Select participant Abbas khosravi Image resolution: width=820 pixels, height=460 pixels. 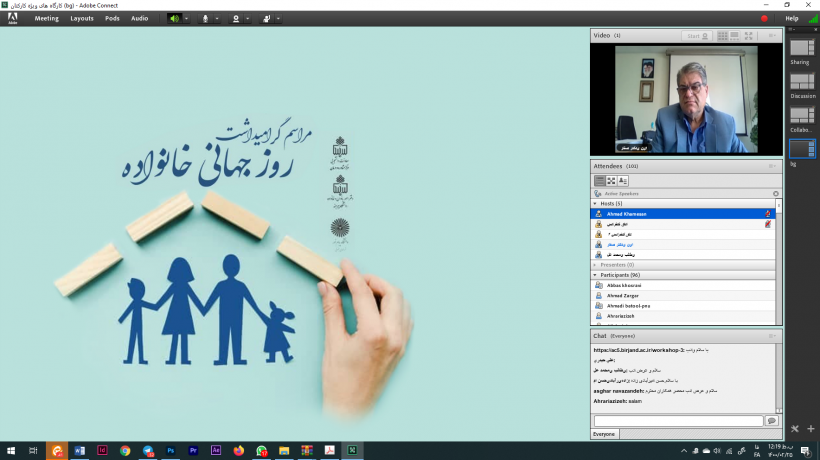tap(683, 285)
